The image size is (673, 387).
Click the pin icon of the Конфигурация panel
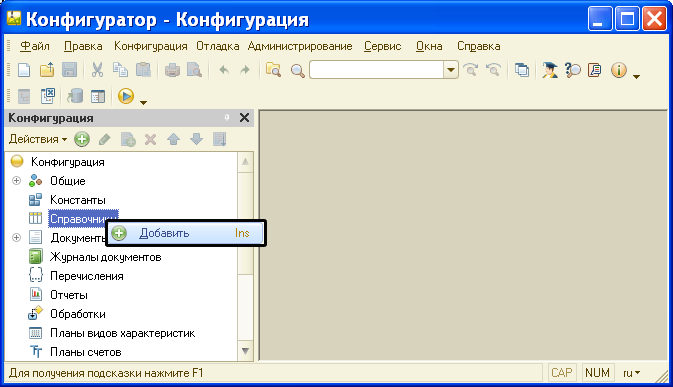tap(227, 118)
